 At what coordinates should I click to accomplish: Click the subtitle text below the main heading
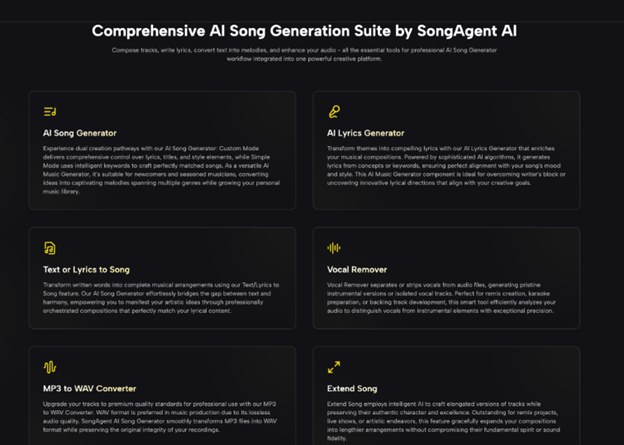tap(304, 55)
